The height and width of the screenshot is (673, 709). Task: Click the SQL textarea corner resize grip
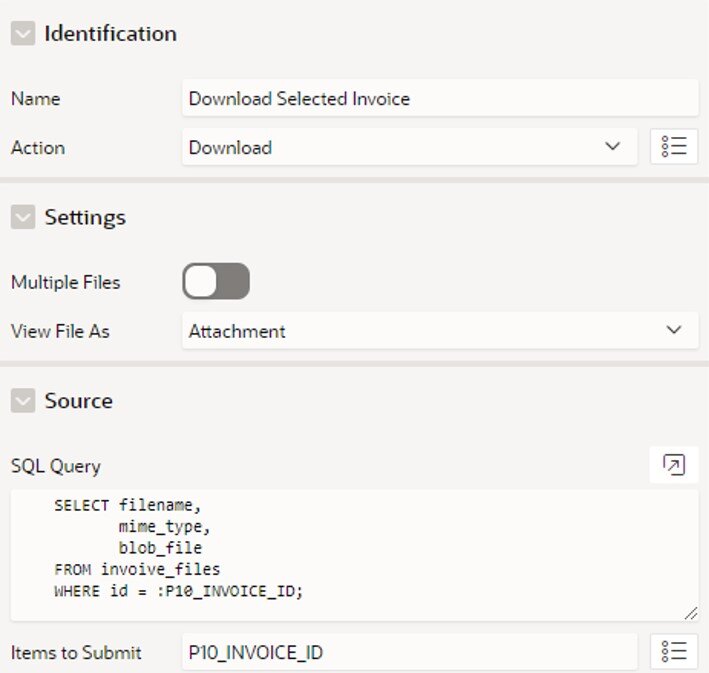pyautogui.click(x=691, y=613)
